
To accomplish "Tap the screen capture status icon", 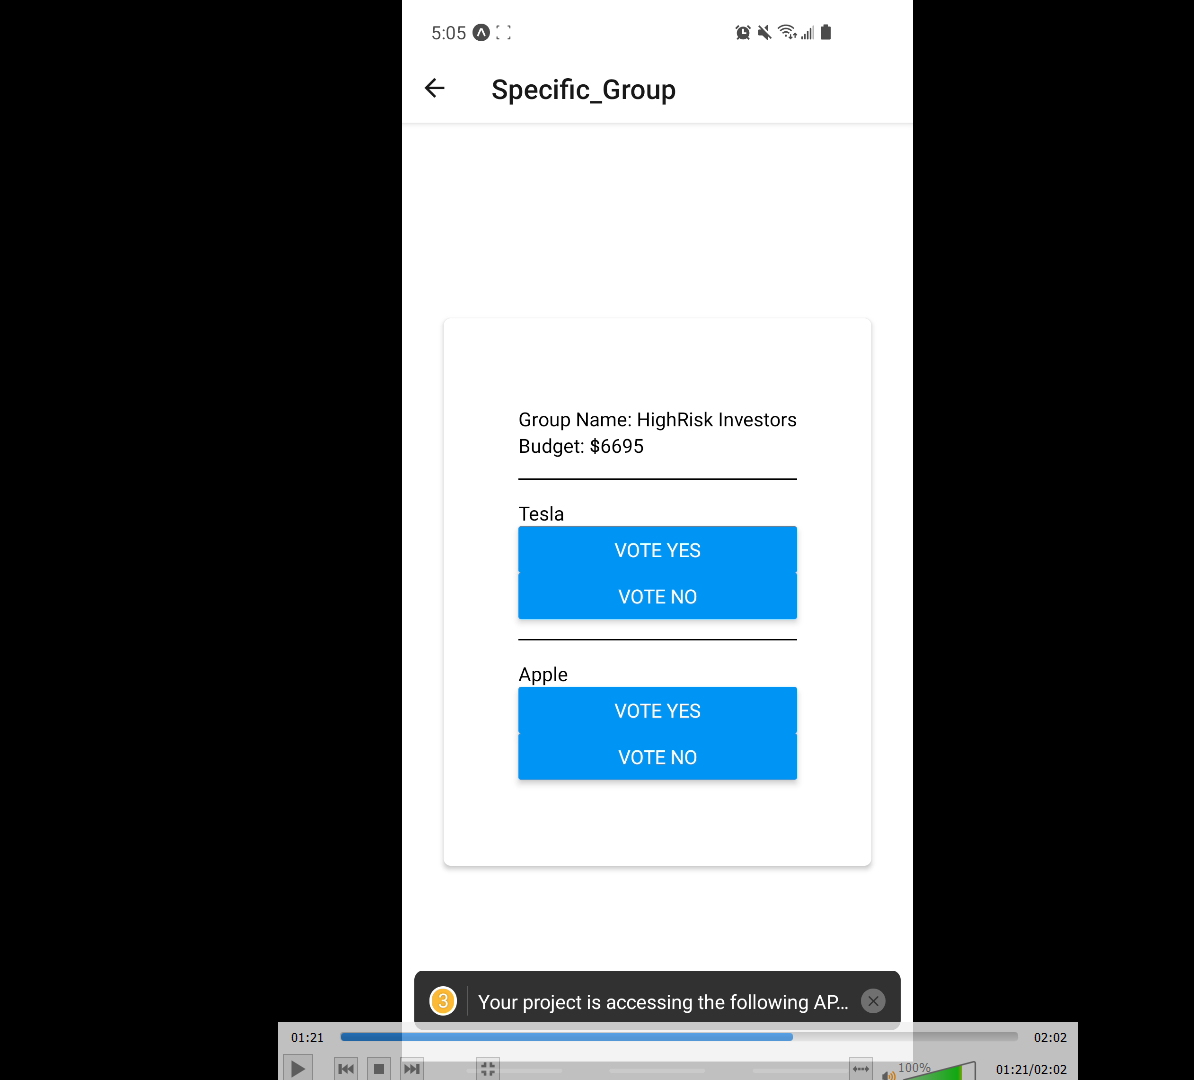I will point(503,32).
